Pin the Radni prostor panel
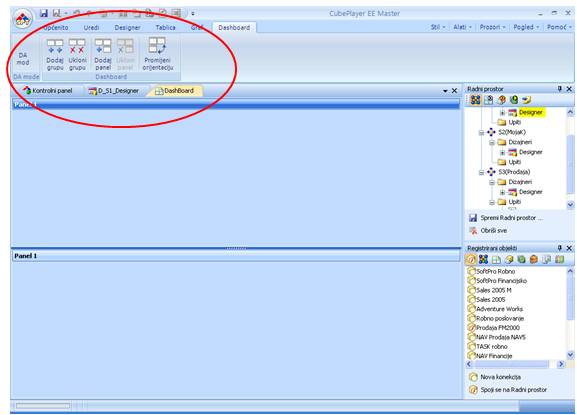The width and height of the screenshot is (577, 415). point(560,89)
